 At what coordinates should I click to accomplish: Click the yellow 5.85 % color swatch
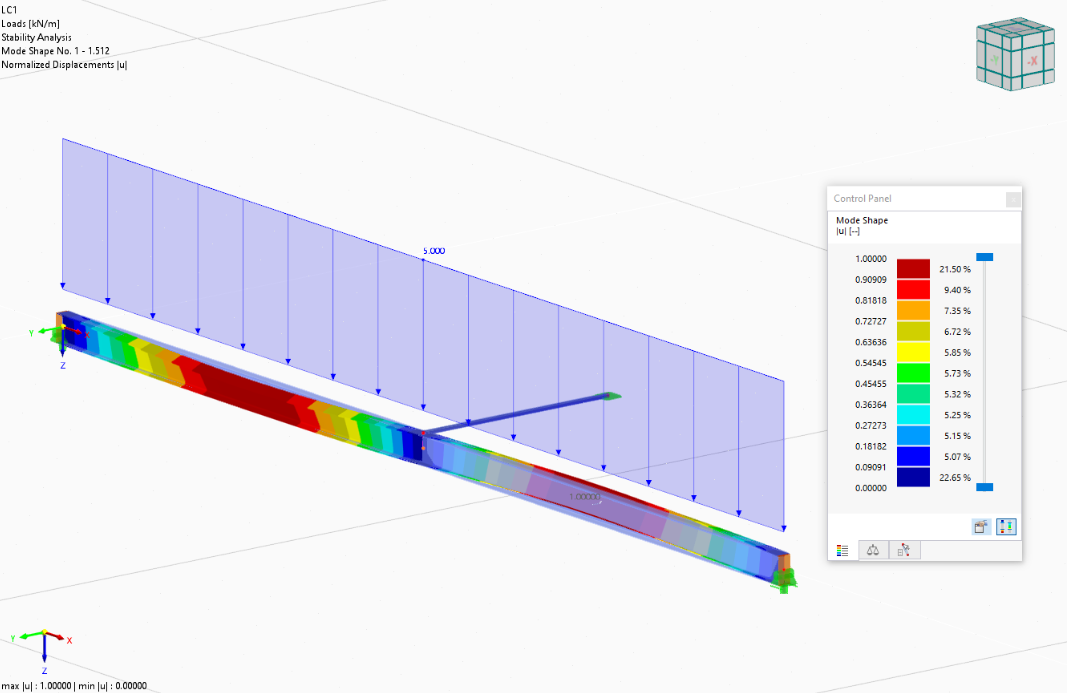coord(913,352)
